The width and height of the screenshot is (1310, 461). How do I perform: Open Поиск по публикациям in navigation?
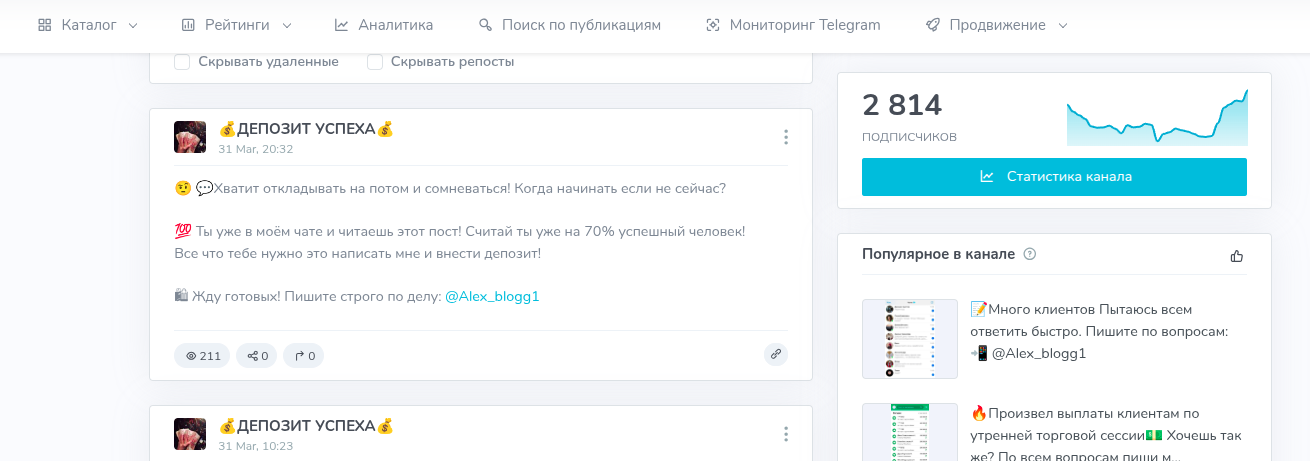[570, 25]
